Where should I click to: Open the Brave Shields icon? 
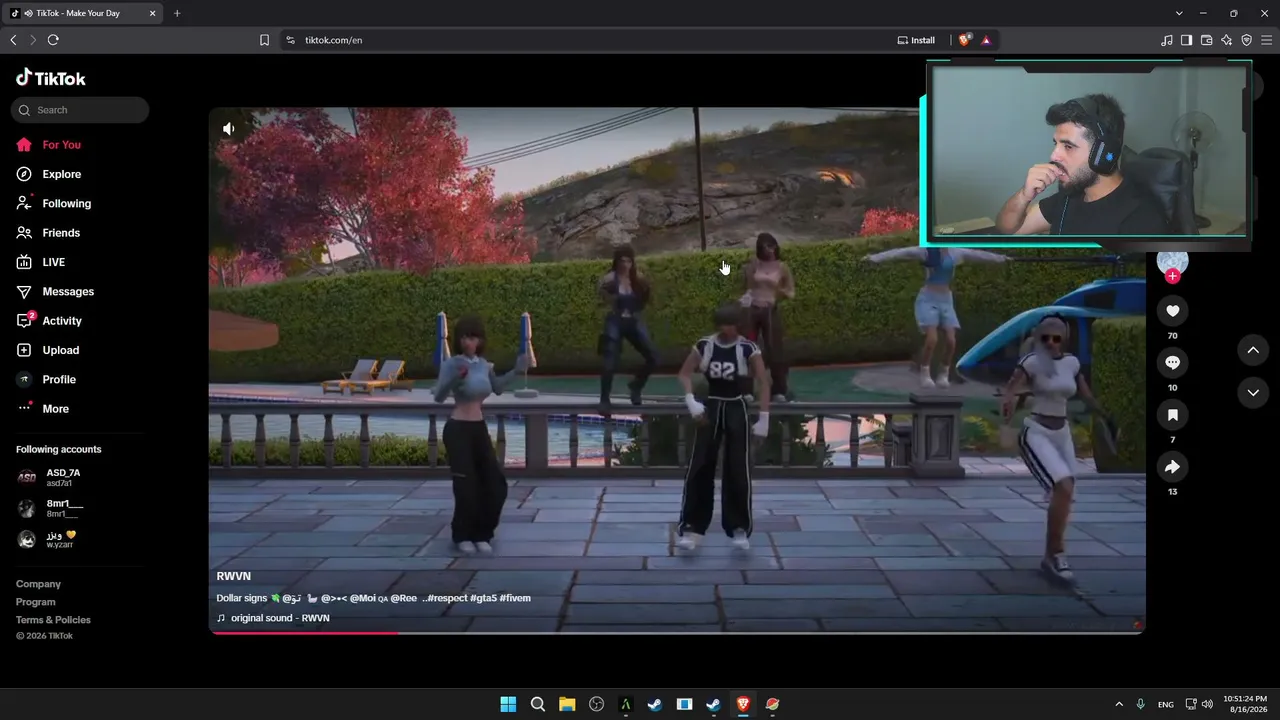click(964, 40)
